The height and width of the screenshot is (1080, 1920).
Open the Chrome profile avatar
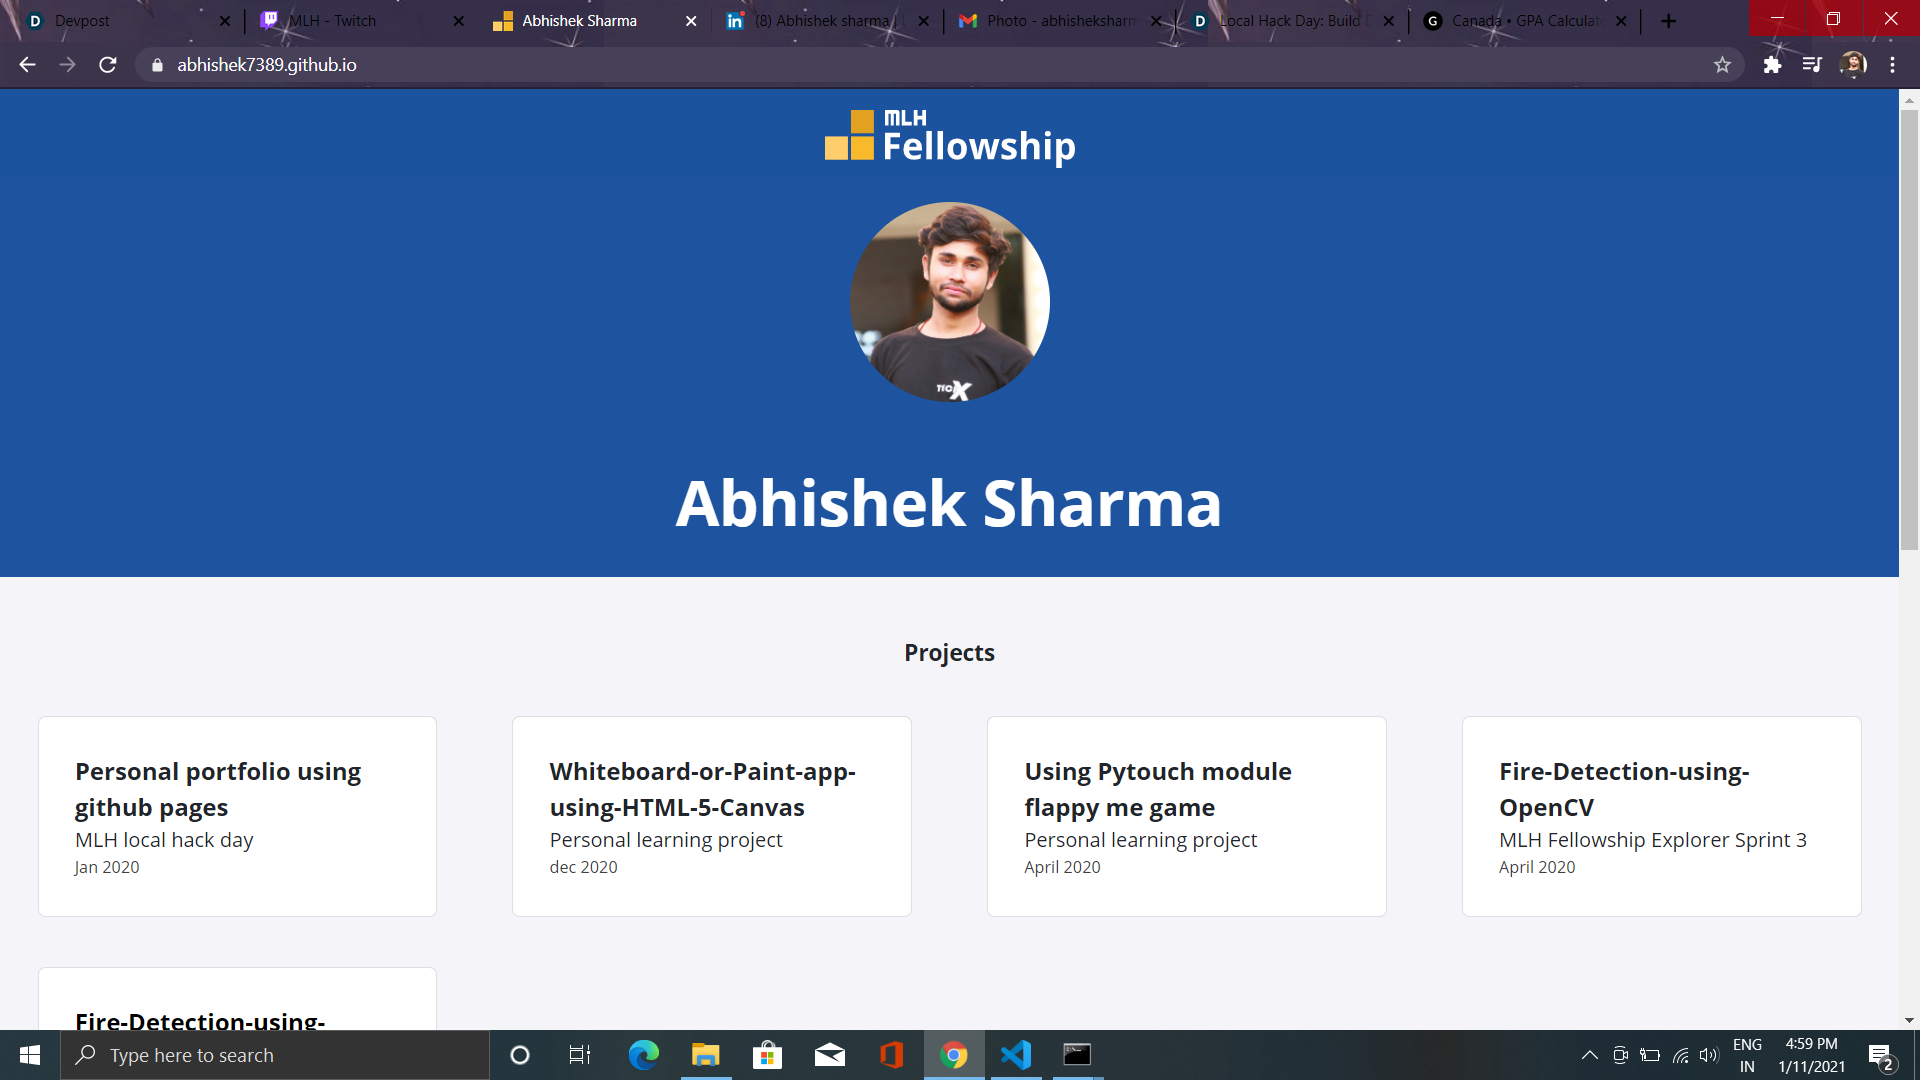pyautogui.click(x=1852, y=65)
